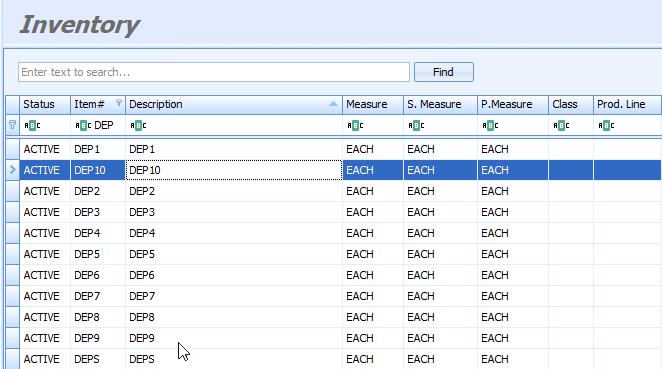The height and width of the screenshot is (369, 662).
Task: Select the DEP2 item number cell
Action: click(x=98, y=191)
